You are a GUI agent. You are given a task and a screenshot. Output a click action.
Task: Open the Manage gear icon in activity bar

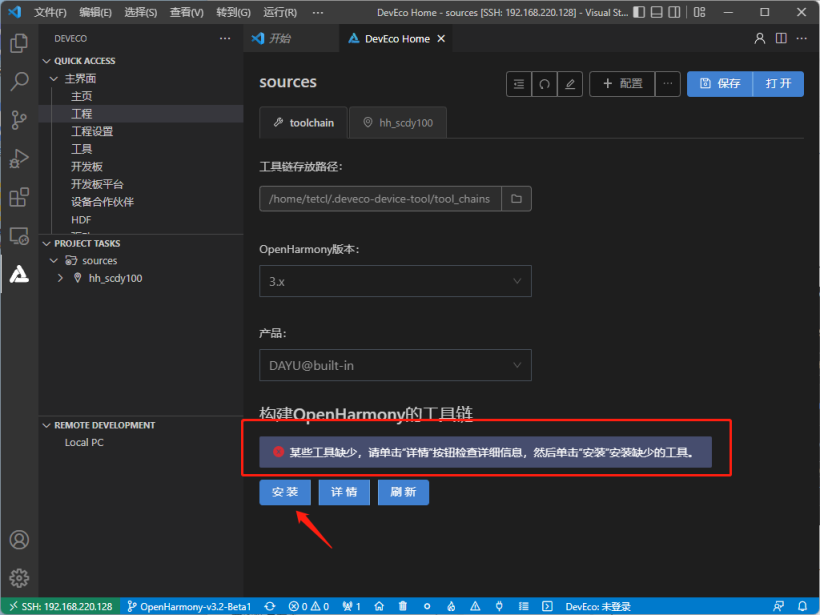(x=18, y=578)
